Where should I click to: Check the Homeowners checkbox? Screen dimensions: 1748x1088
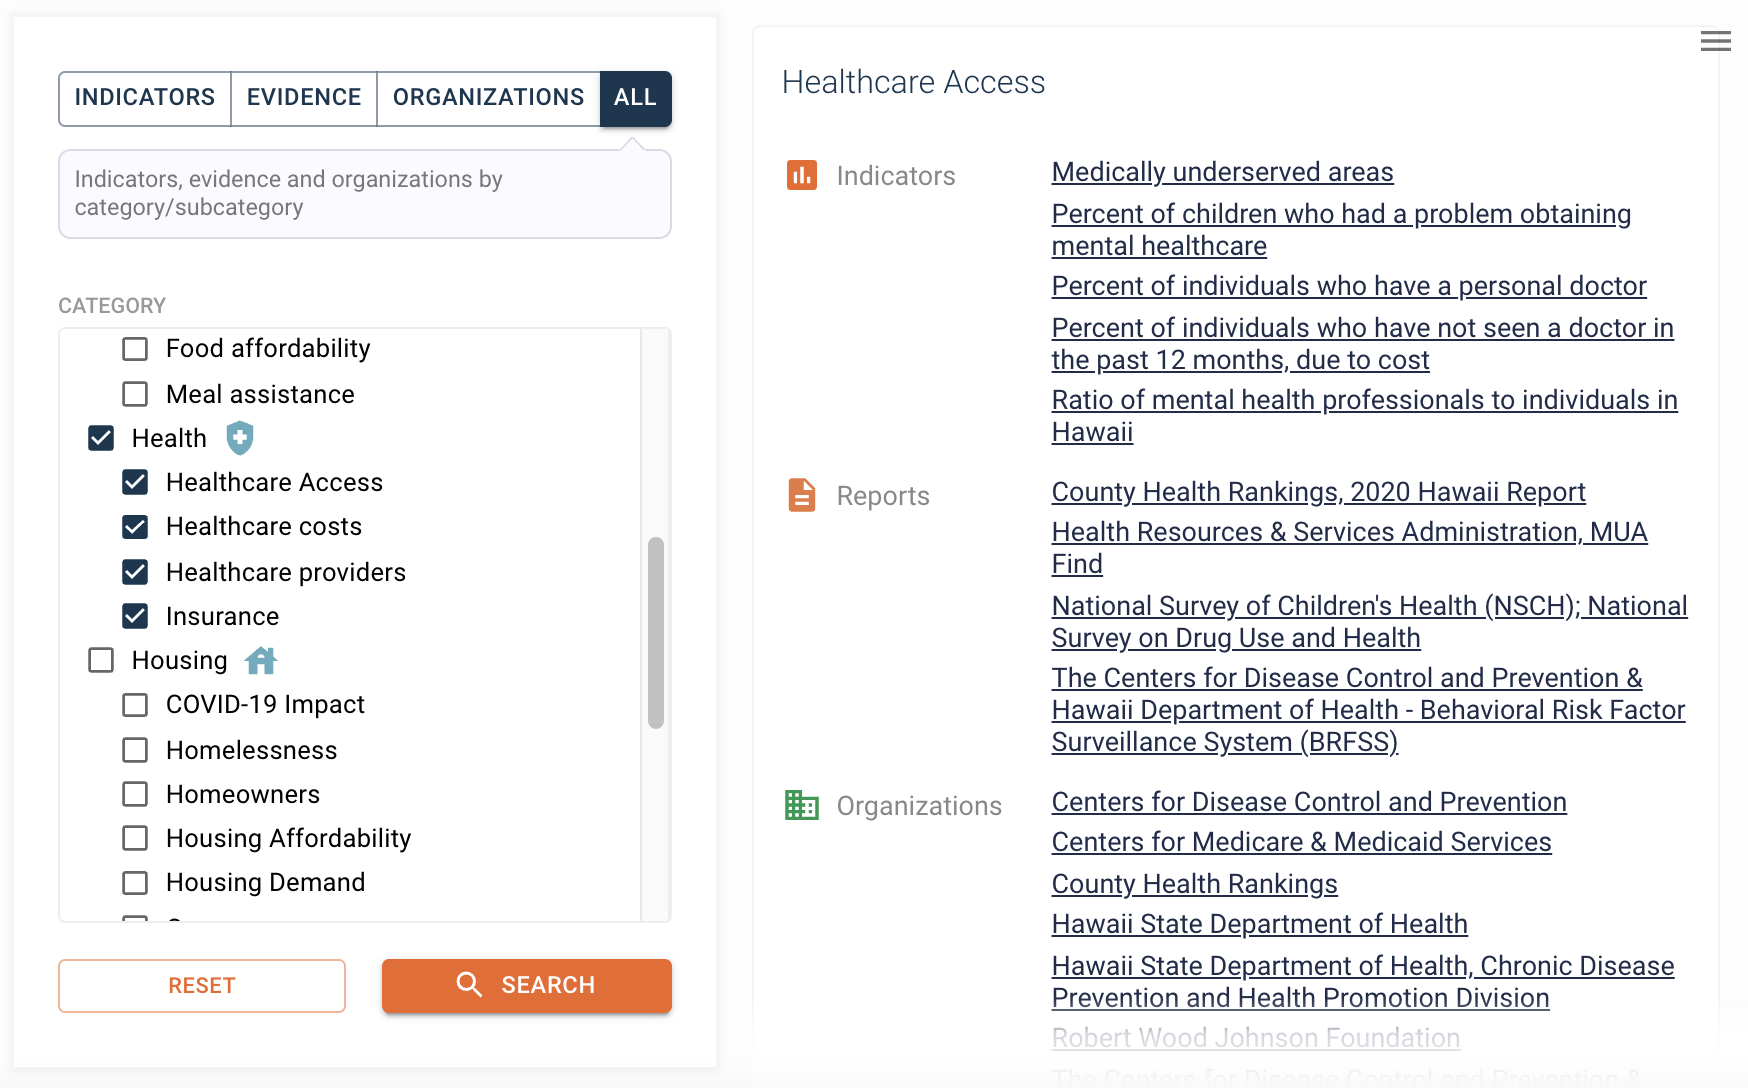pos(135,794)
